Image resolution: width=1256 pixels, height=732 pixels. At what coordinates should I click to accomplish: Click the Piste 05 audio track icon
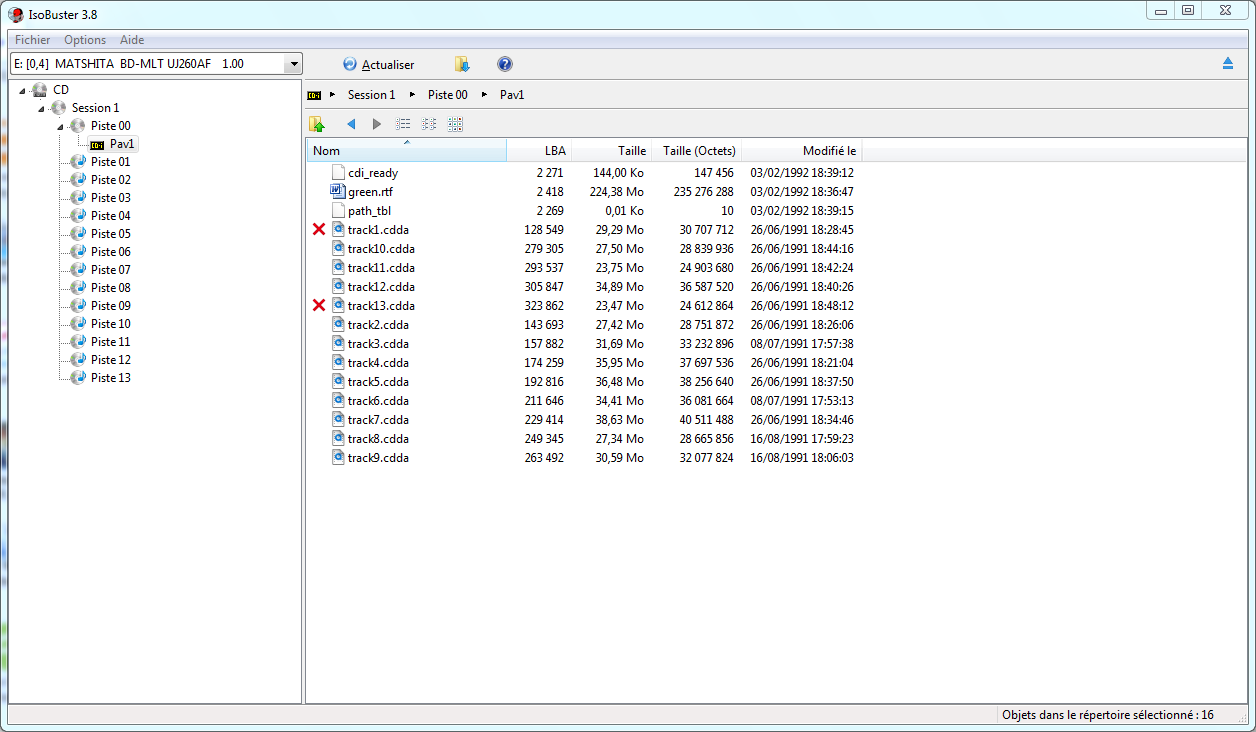click(78, 234)
